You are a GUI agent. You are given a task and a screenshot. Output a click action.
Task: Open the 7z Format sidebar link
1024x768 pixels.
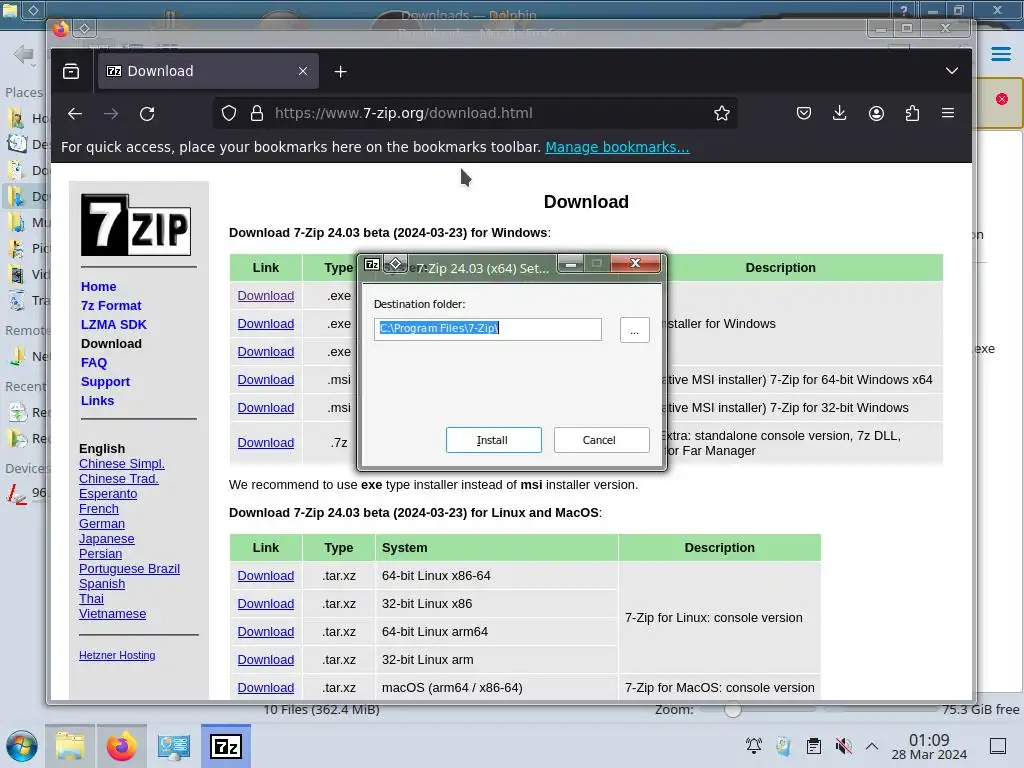pos(111,306)
